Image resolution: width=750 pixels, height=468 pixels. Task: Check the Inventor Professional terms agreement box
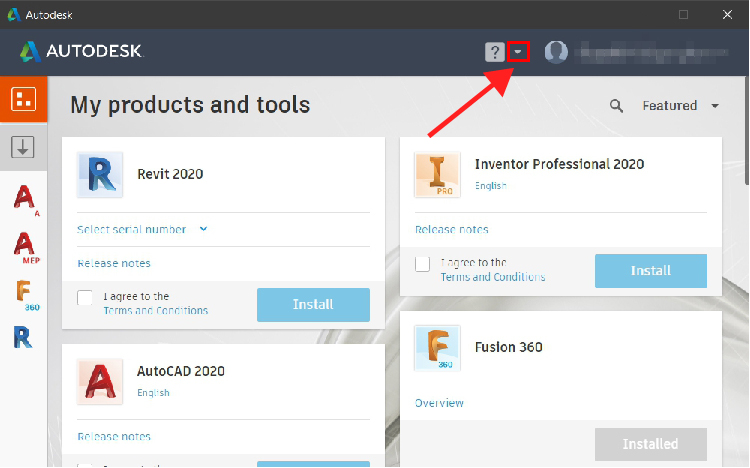(x=423, y=264)
